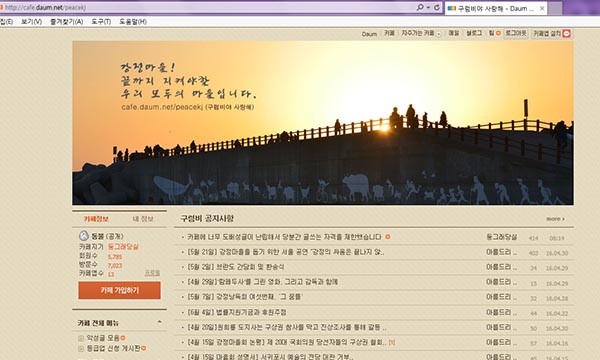Open a new blank browser tab
Viewport: 600px width, 360px height.
555,8
